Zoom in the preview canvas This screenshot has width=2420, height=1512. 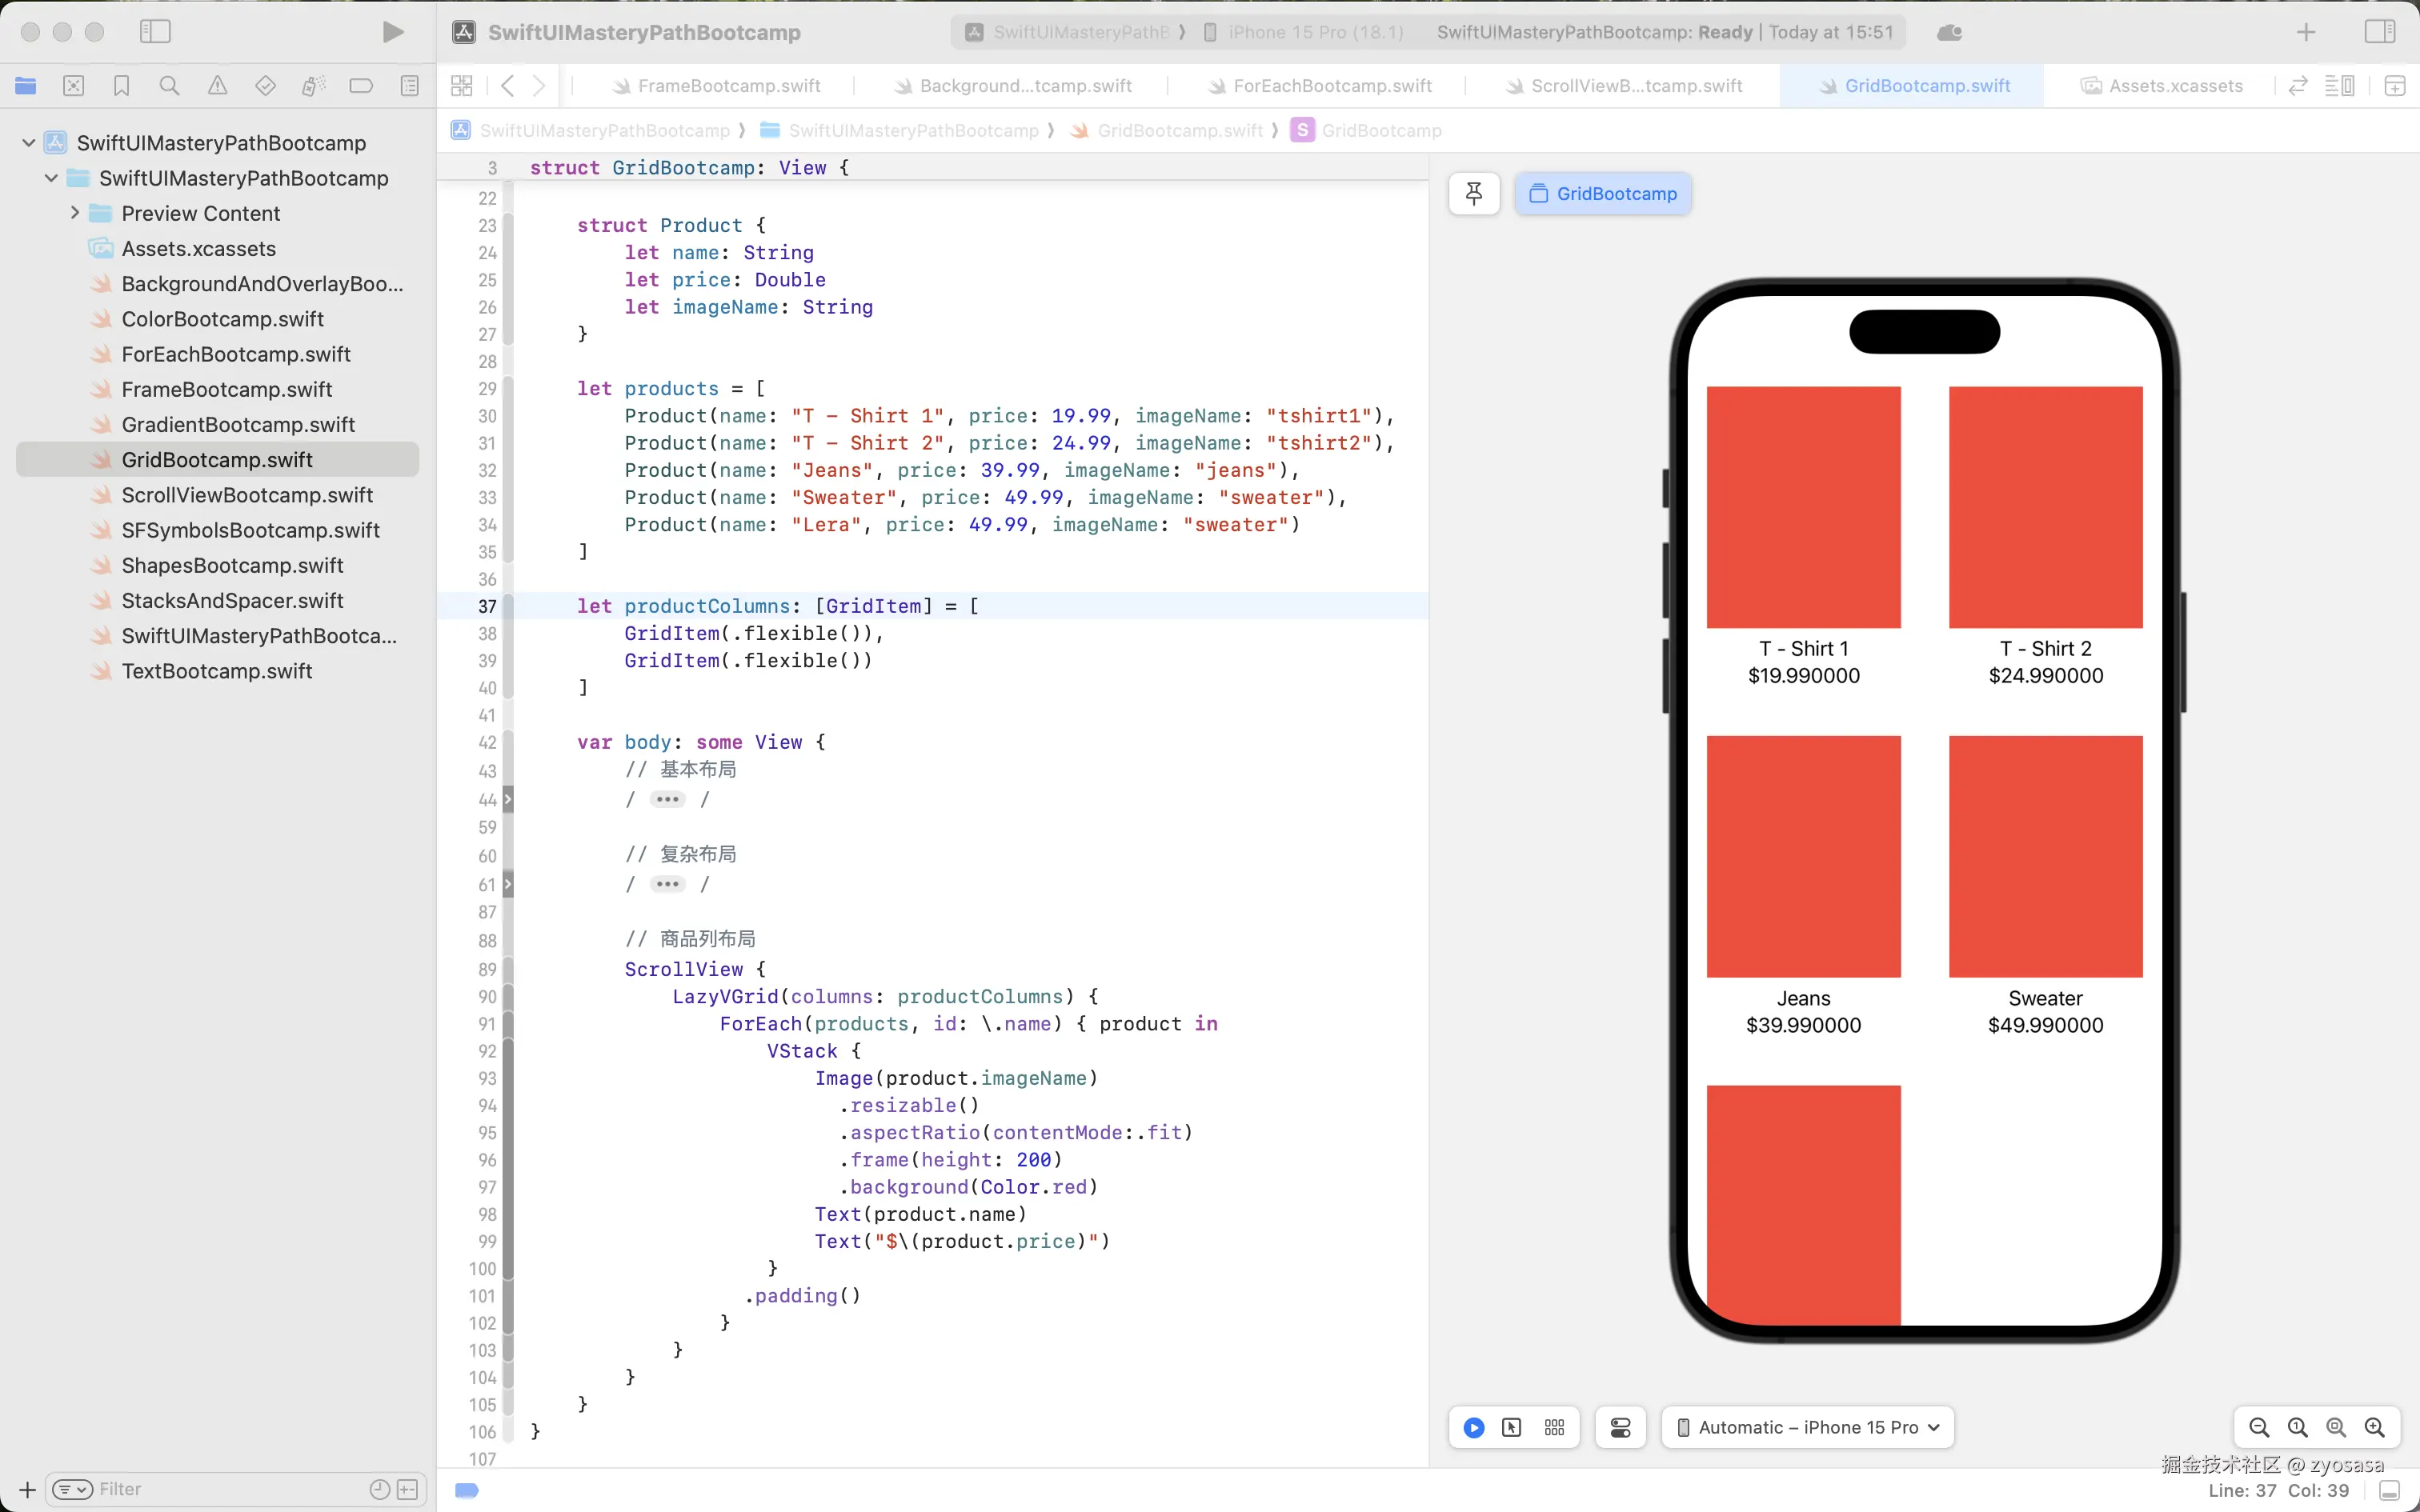tap(2374, 1428)
